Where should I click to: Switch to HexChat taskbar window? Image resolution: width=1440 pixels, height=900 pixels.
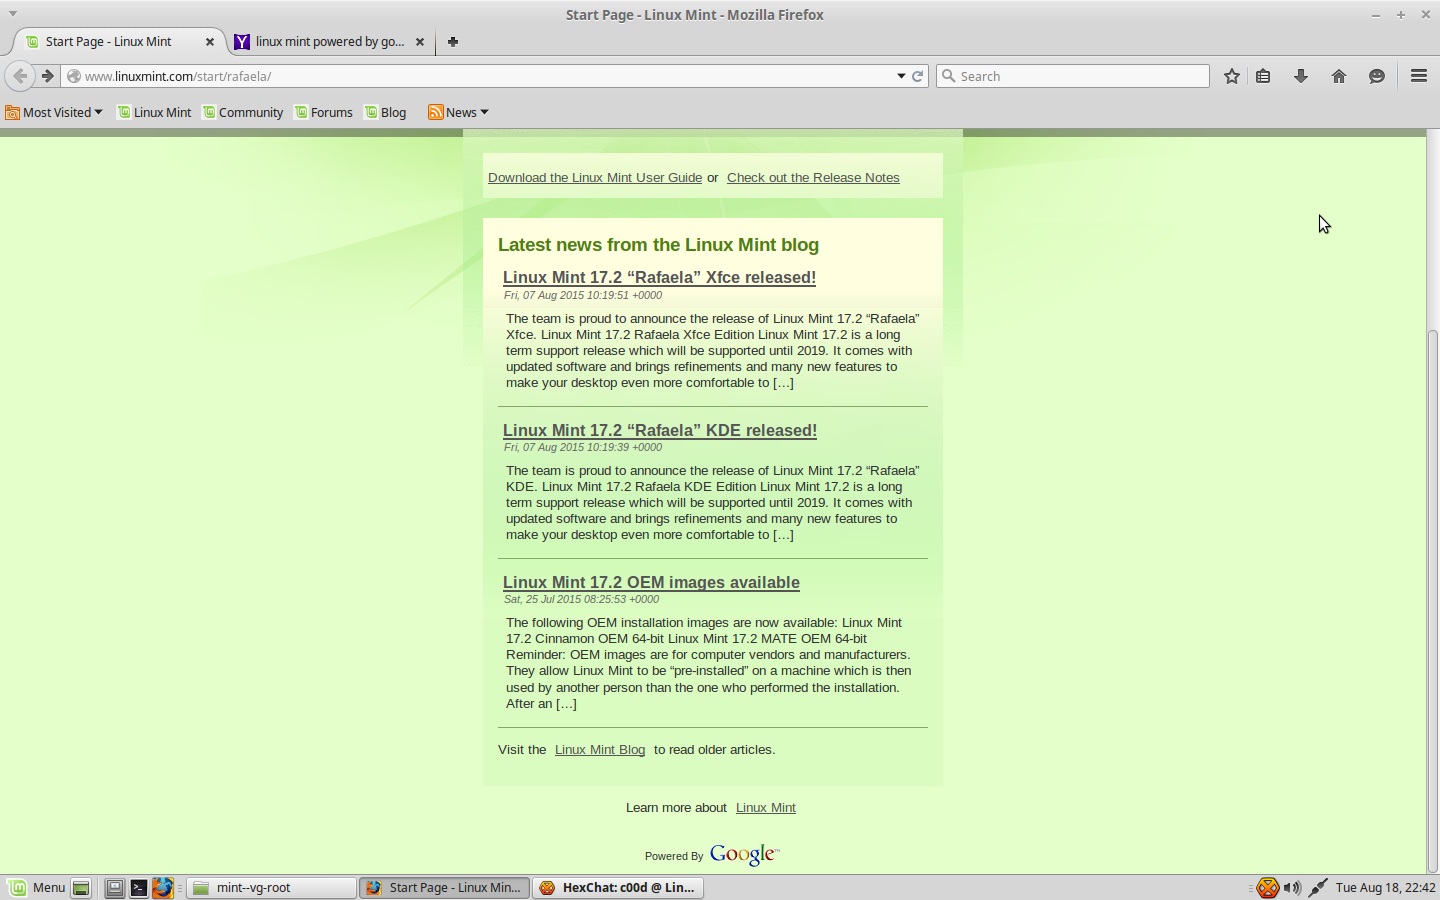[x=618, y=887]
